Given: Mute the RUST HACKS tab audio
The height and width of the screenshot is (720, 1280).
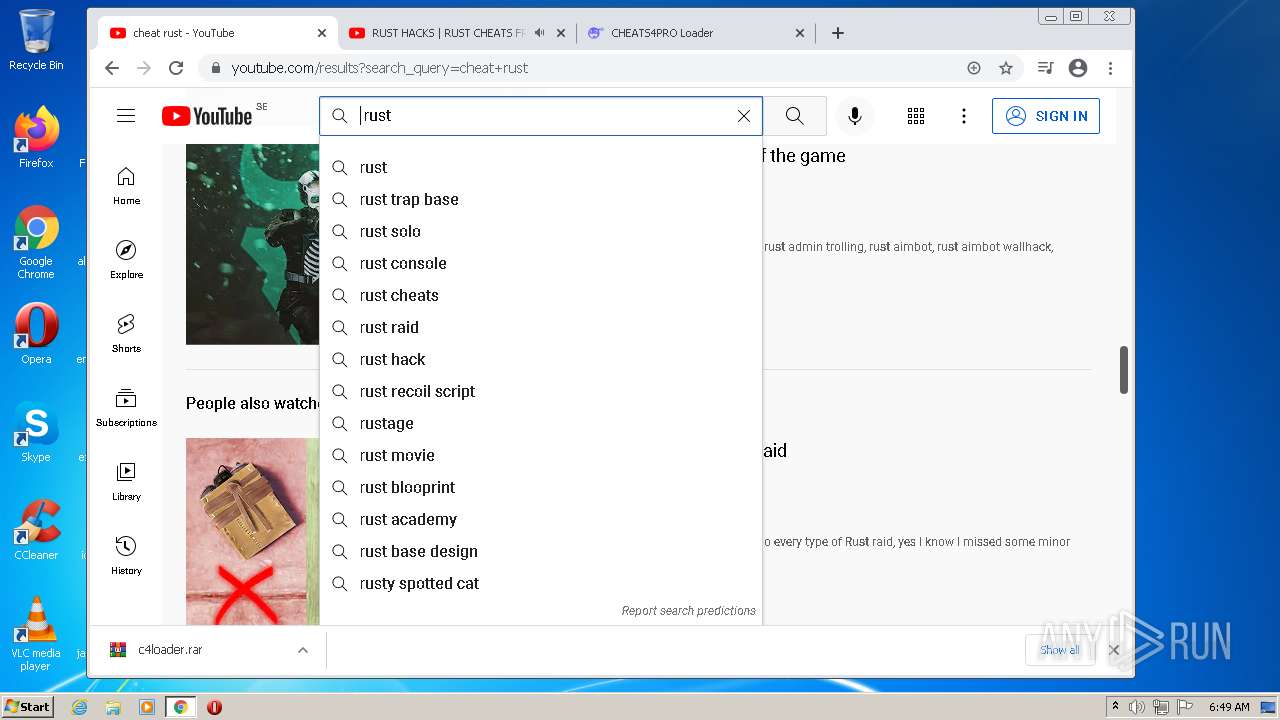Looking at the screenshot, I should 539,33.
